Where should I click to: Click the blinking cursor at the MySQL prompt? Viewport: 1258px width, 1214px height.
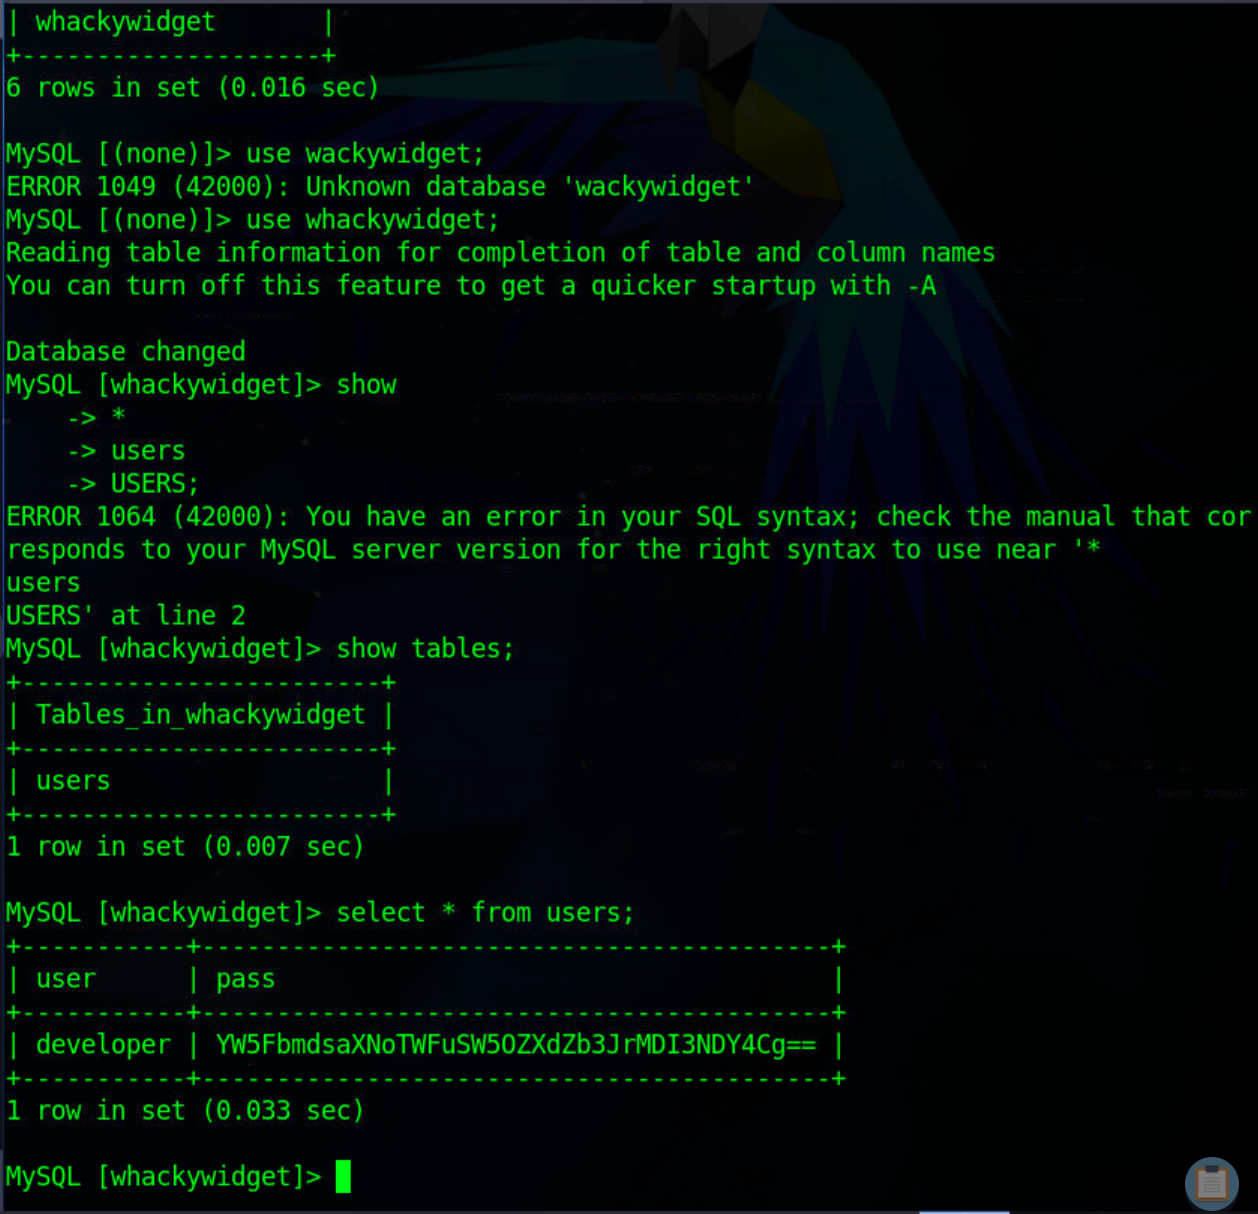click(343, 1176)
